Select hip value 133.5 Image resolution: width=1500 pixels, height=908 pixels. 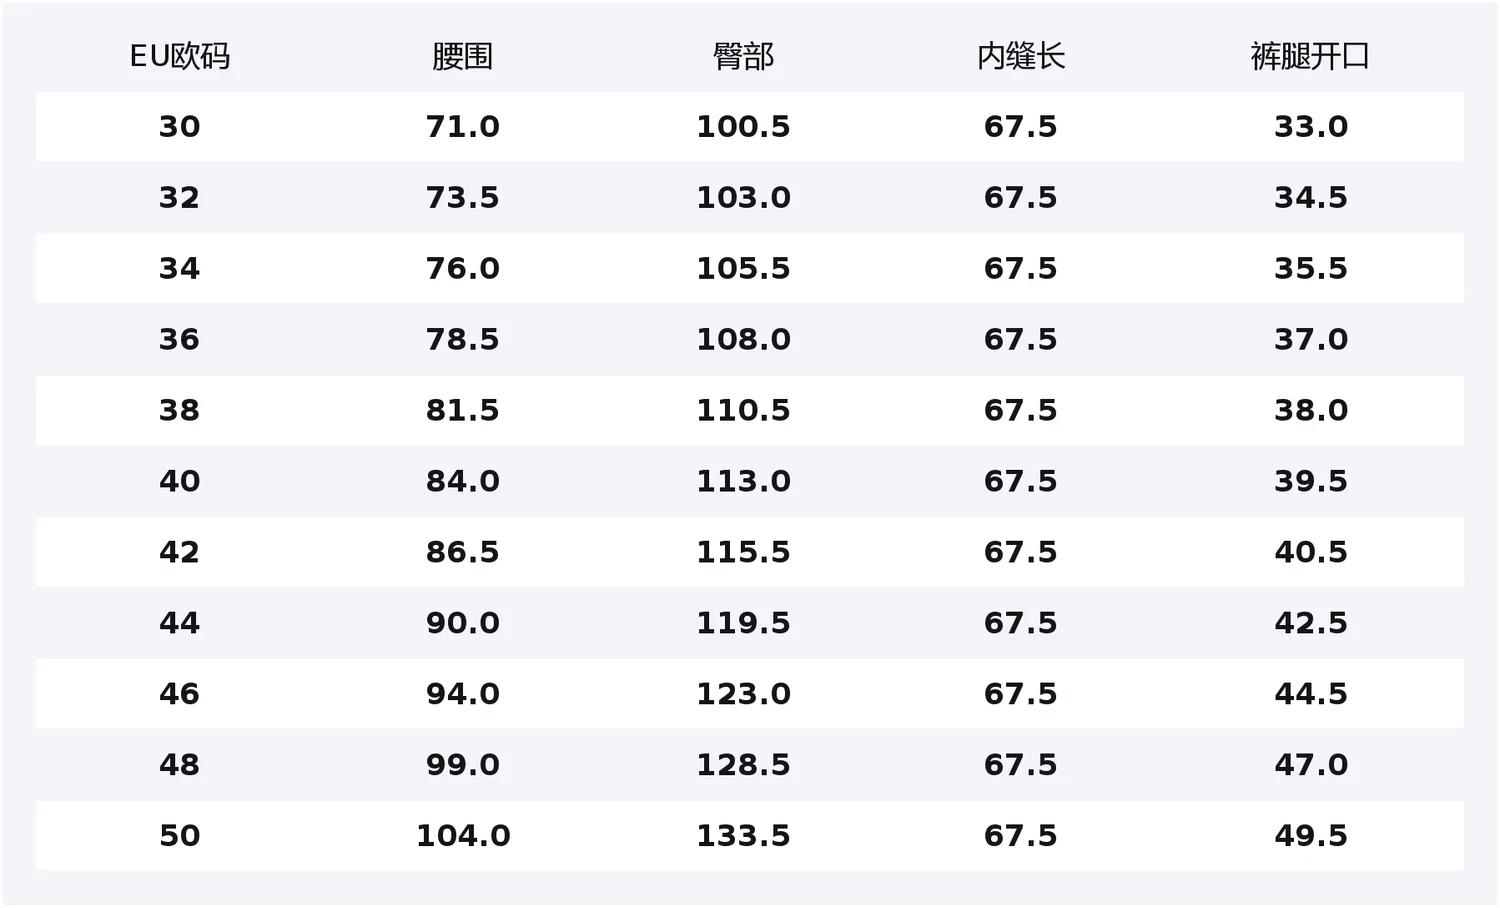click(x=743, y=837)
